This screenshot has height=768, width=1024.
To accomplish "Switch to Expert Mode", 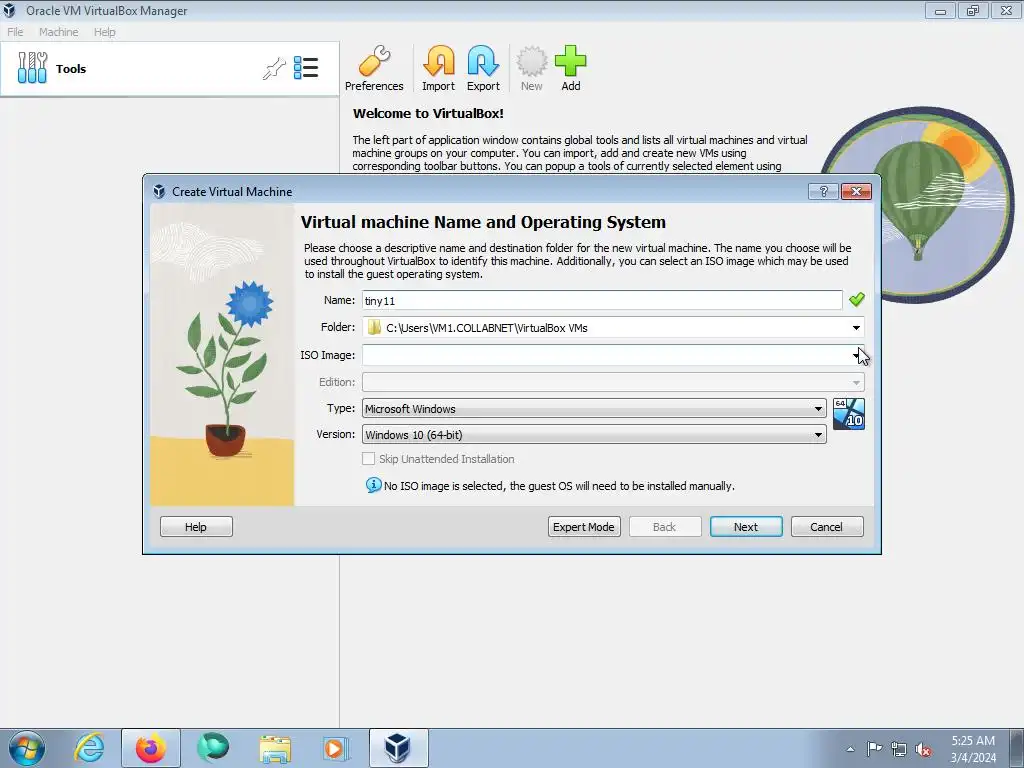I will point(584,526).
